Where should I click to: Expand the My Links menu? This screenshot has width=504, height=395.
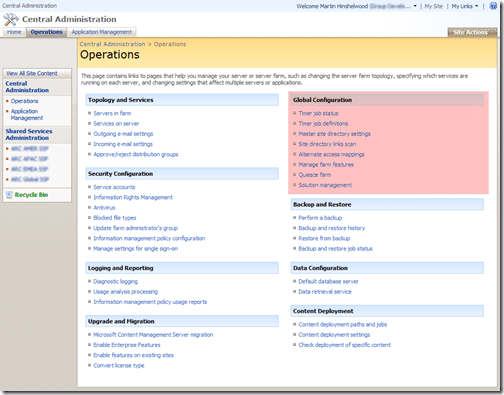[465, 6]
